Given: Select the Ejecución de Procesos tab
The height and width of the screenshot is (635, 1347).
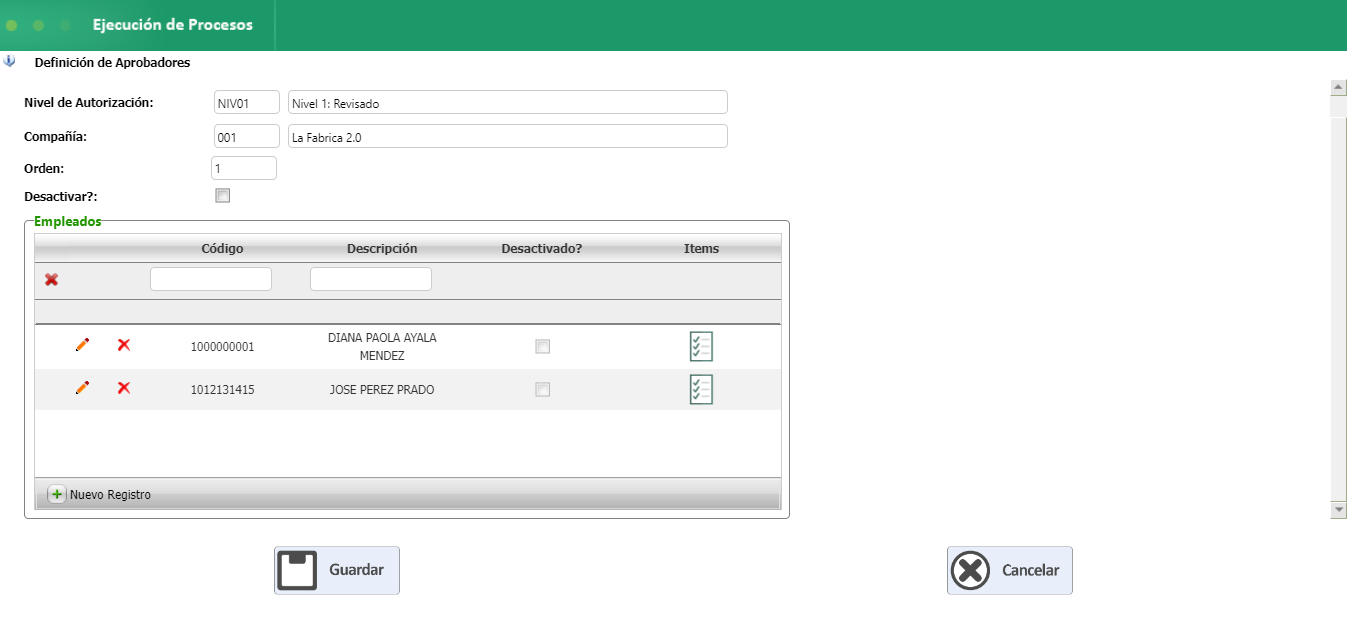Looking at the screenshot, I should (x=172, y=25).
